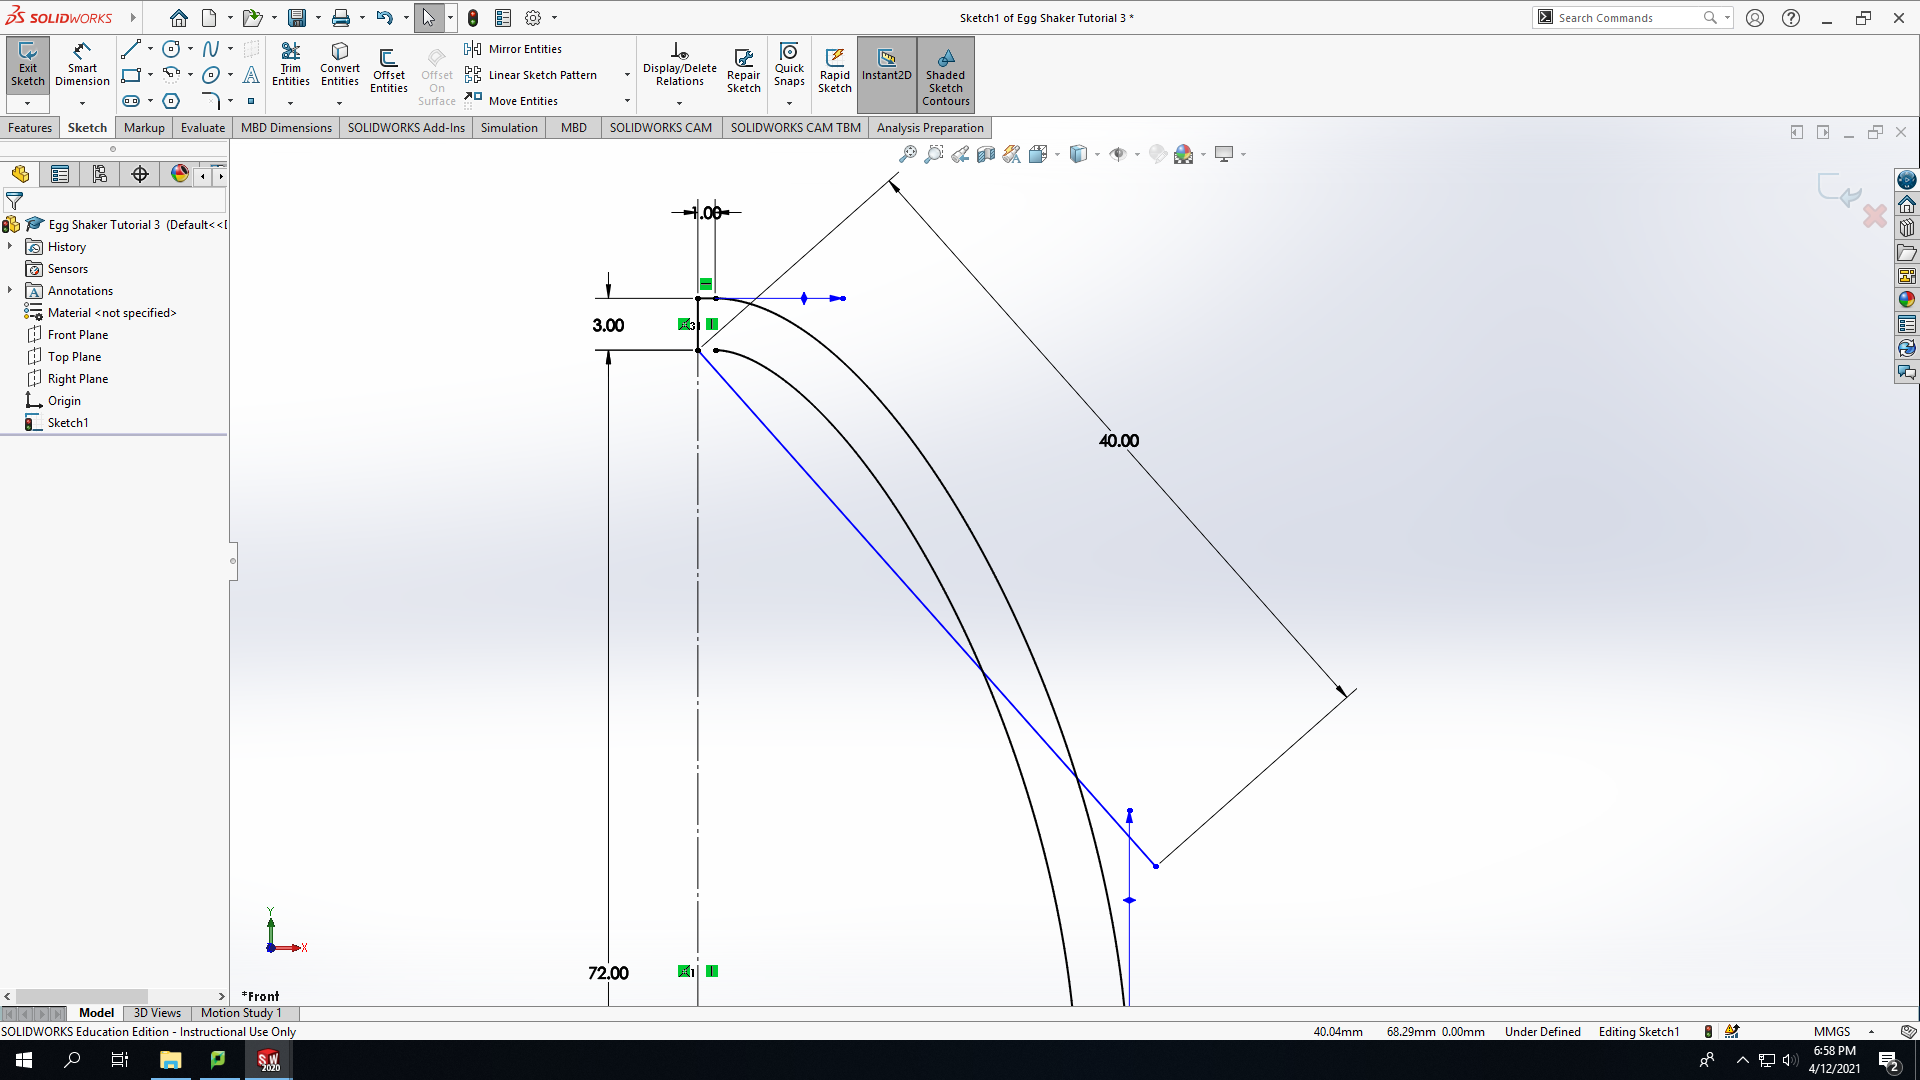The width and height of the screenshot is (1920, 1080).
Task: Switch to the Features tab
Action: pos(30,127)
